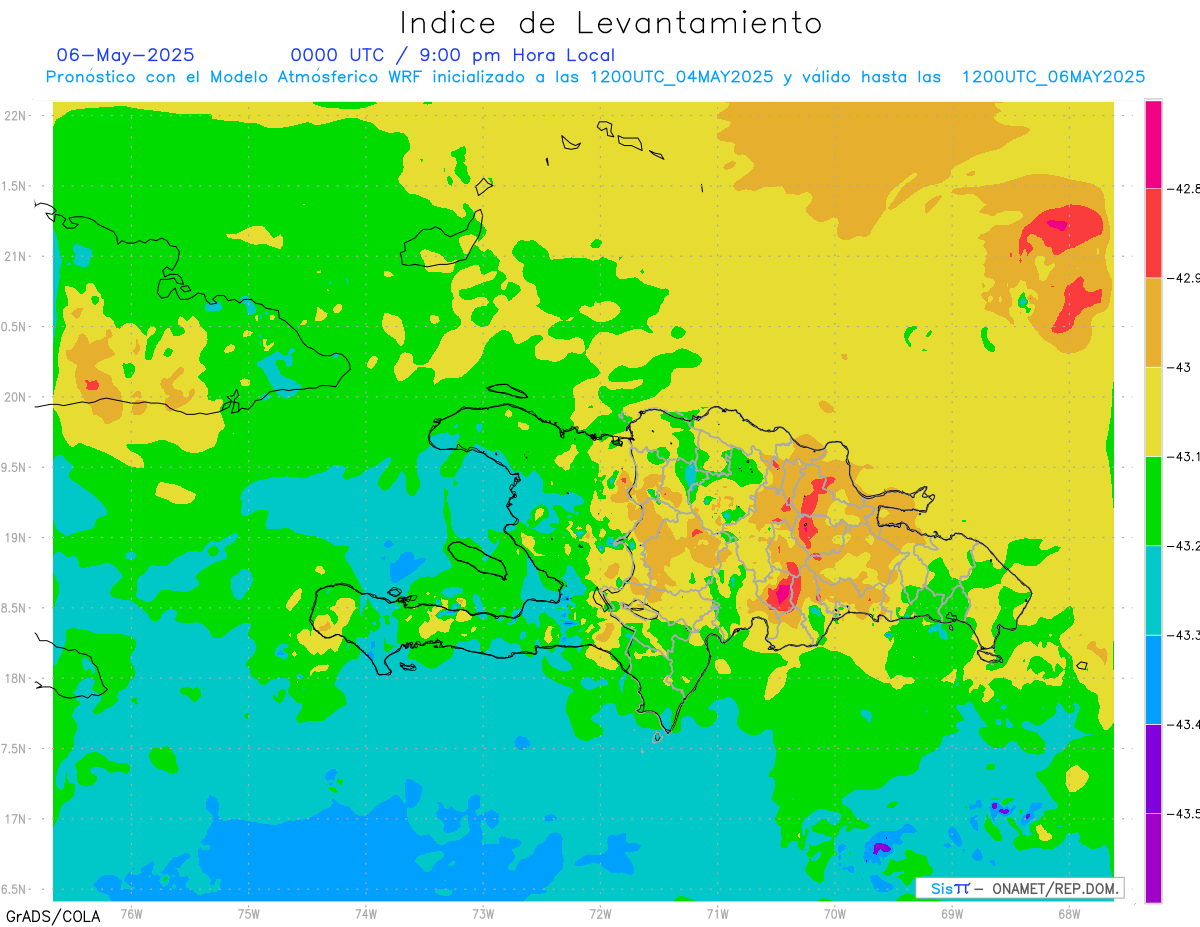Click 'Pronóstico con el Modelo Atmosferico WRF' text
1200x927 pixels.
point(236,77)
